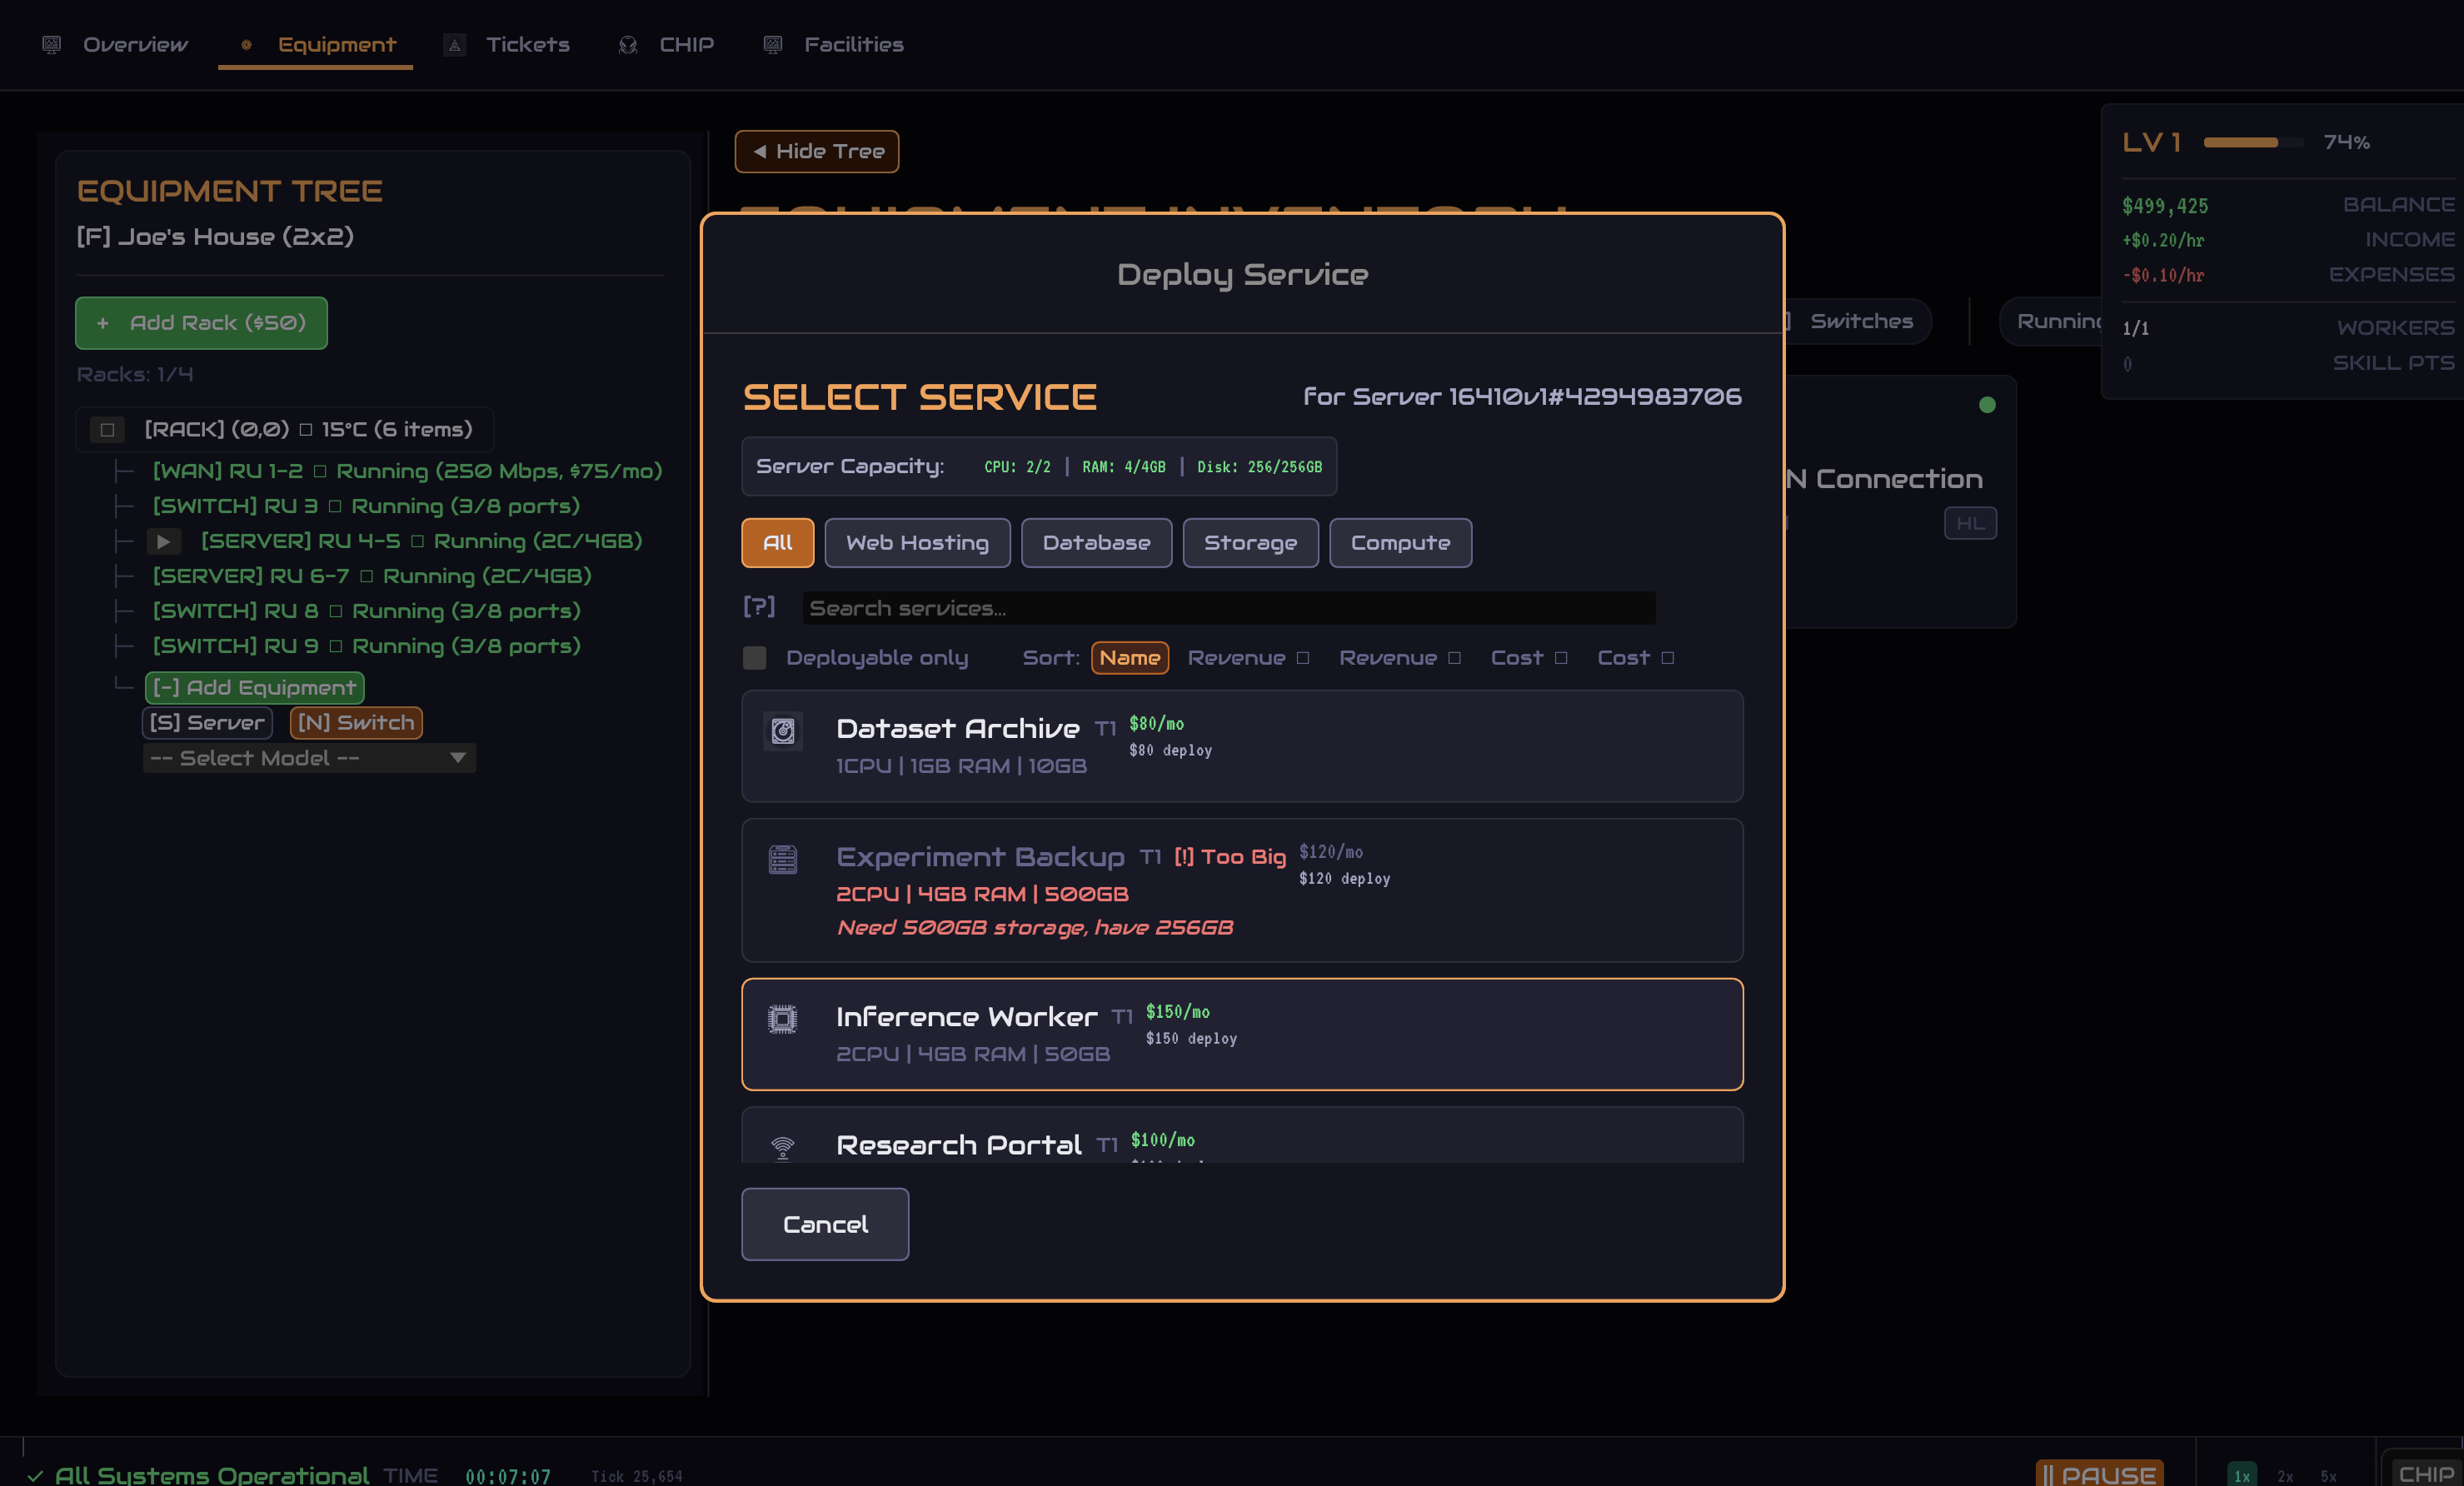2464x1486 pixels.
Task: Open the Select Model dropdown
Action: pyautogui.click(x=309, y=758)
